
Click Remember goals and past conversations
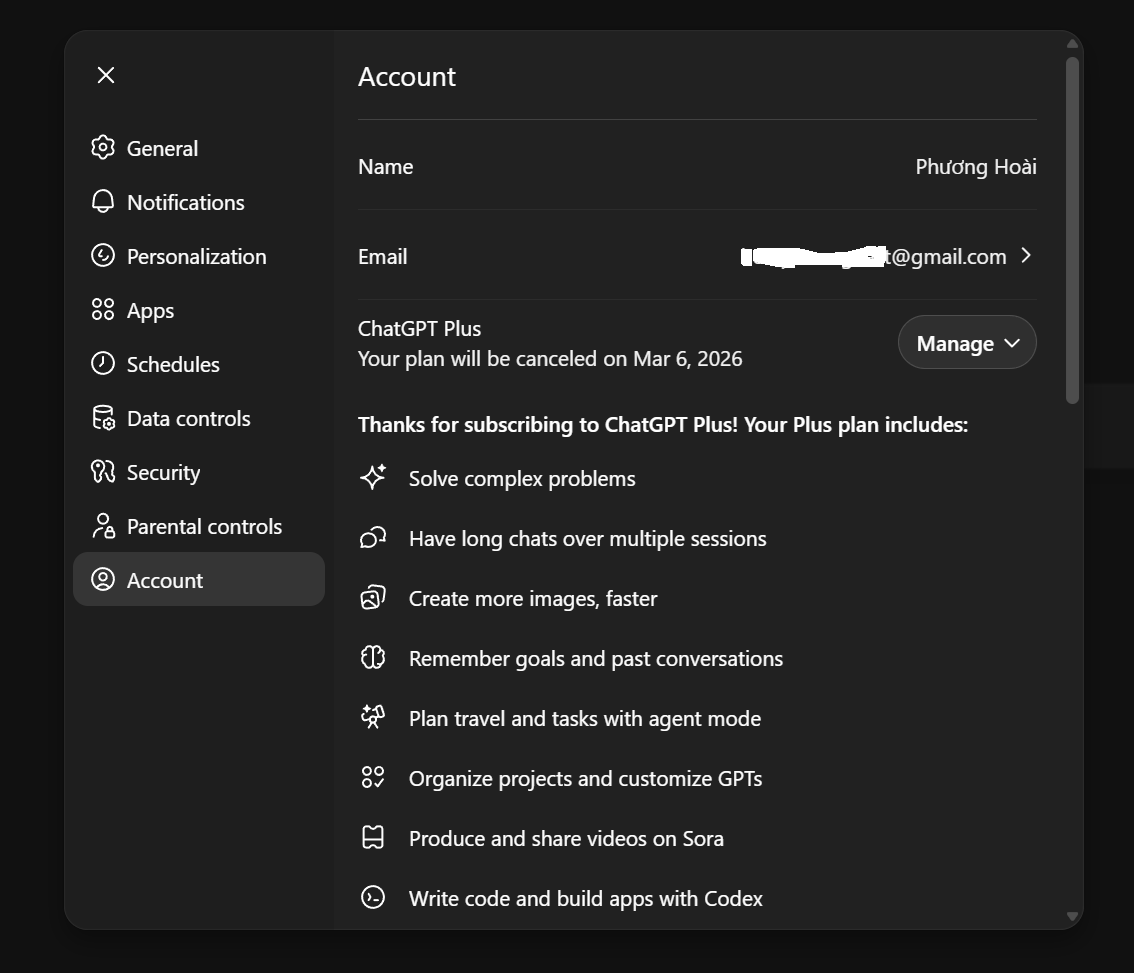[x=596, y=659]
